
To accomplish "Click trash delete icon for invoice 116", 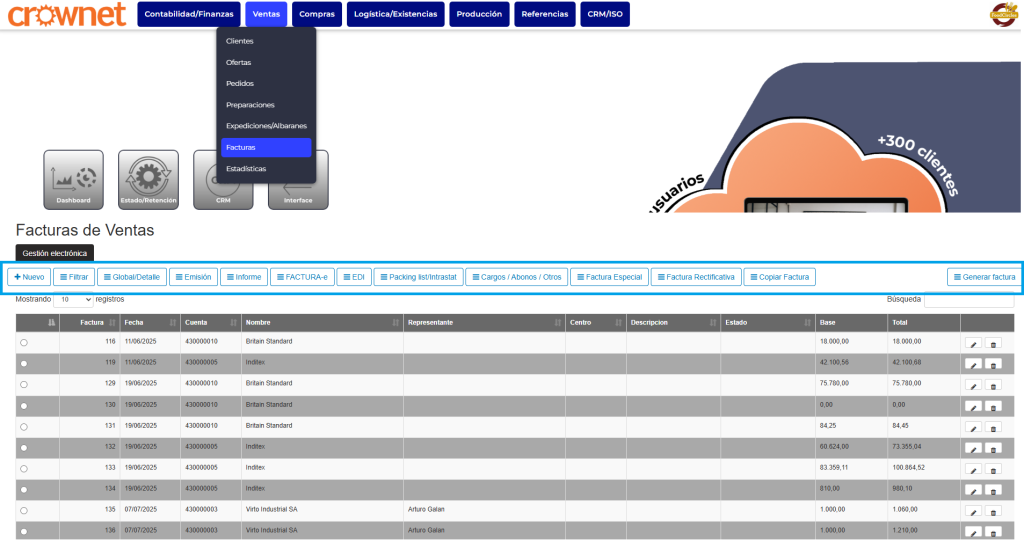I will (x=993, y=343).
